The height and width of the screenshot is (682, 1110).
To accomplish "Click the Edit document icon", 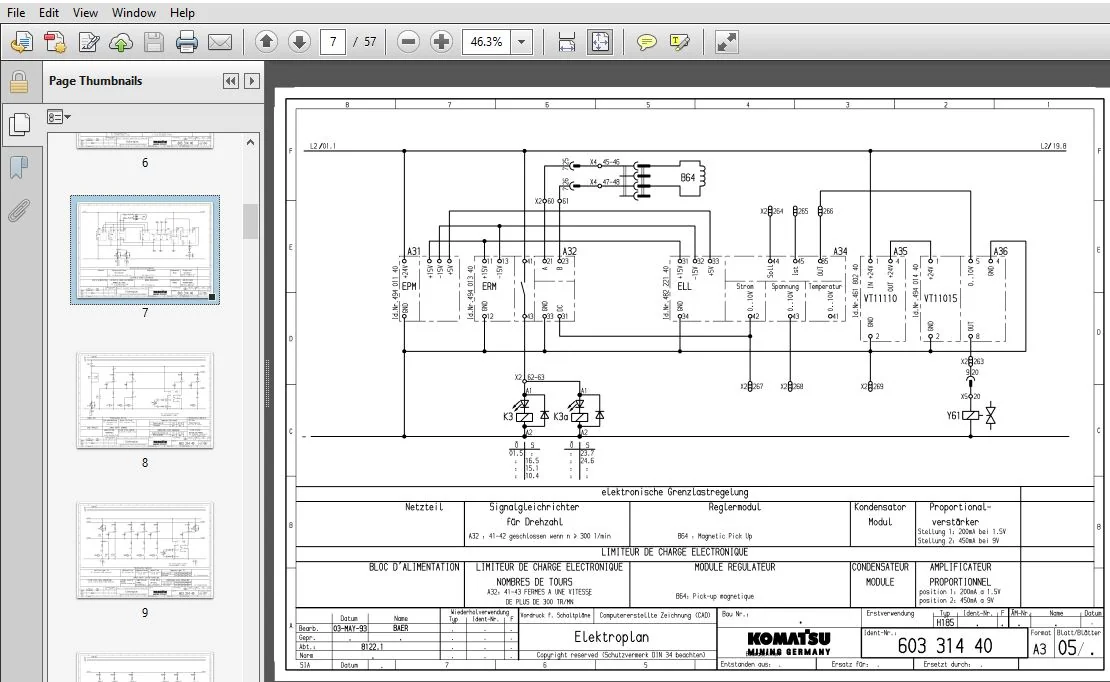I will coord(88,42).
